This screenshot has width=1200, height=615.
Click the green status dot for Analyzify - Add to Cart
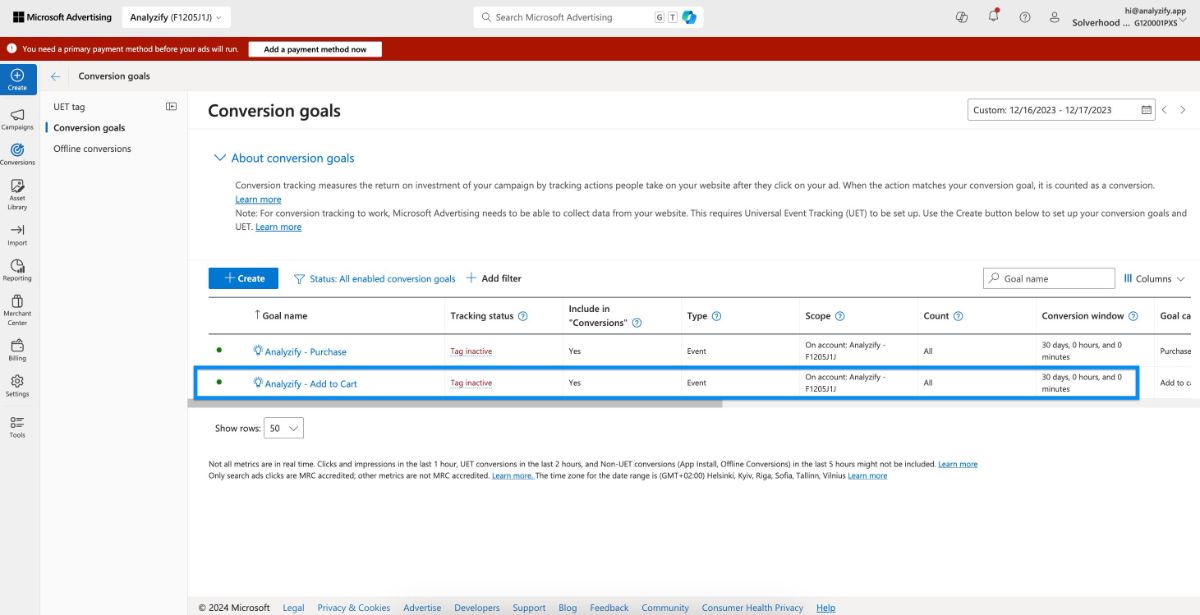tap(219, 382)
